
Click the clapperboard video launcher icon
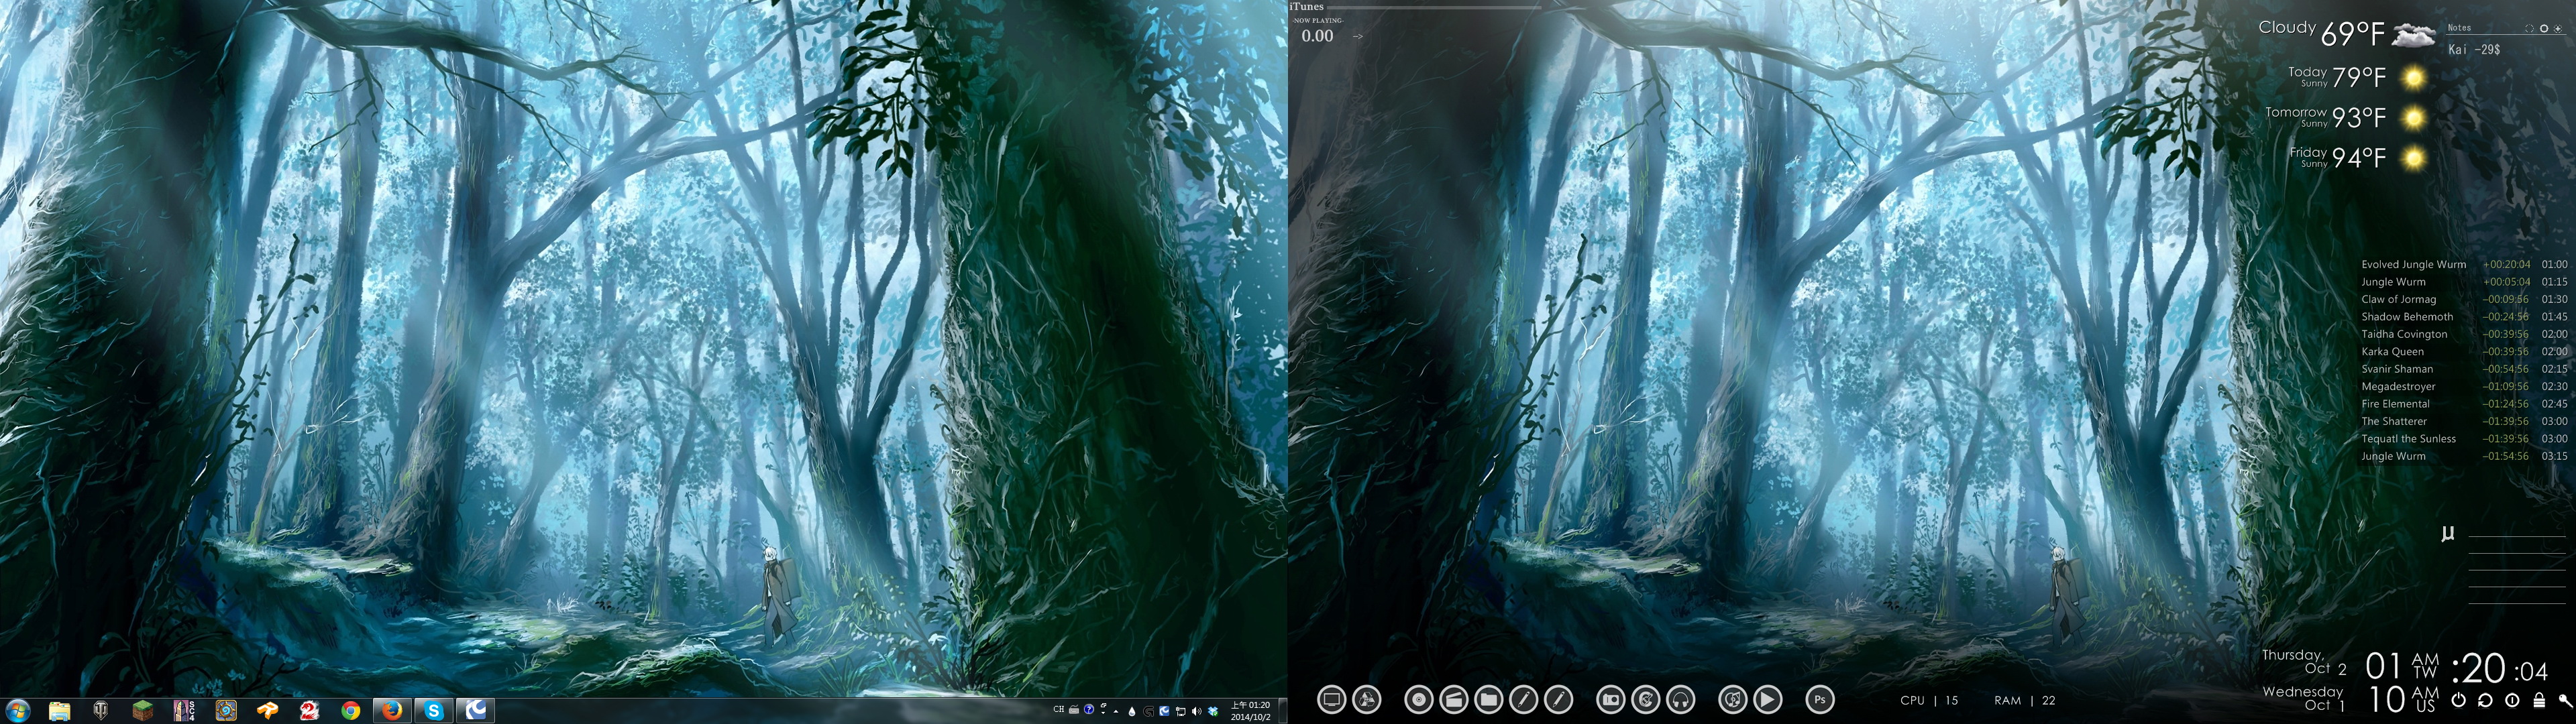point(1454,700)
